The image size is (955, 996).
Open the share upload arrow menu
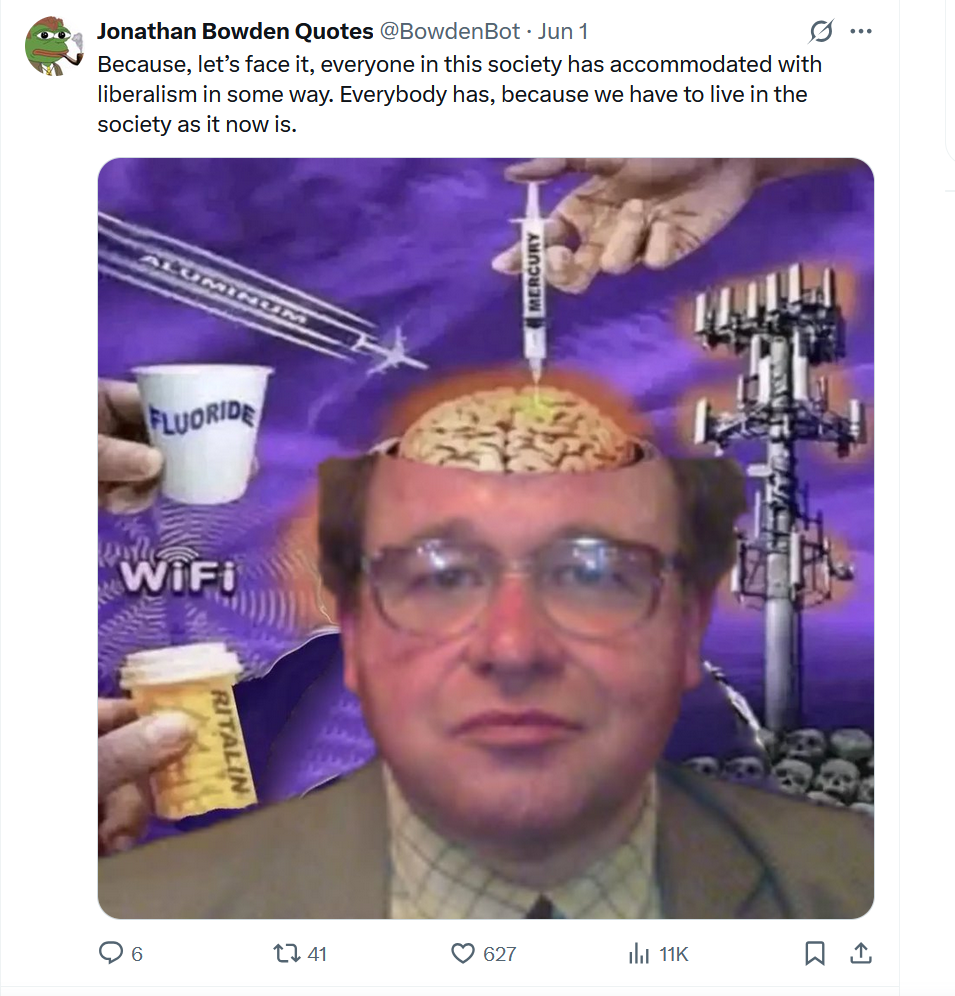click(x=860, y=953)
